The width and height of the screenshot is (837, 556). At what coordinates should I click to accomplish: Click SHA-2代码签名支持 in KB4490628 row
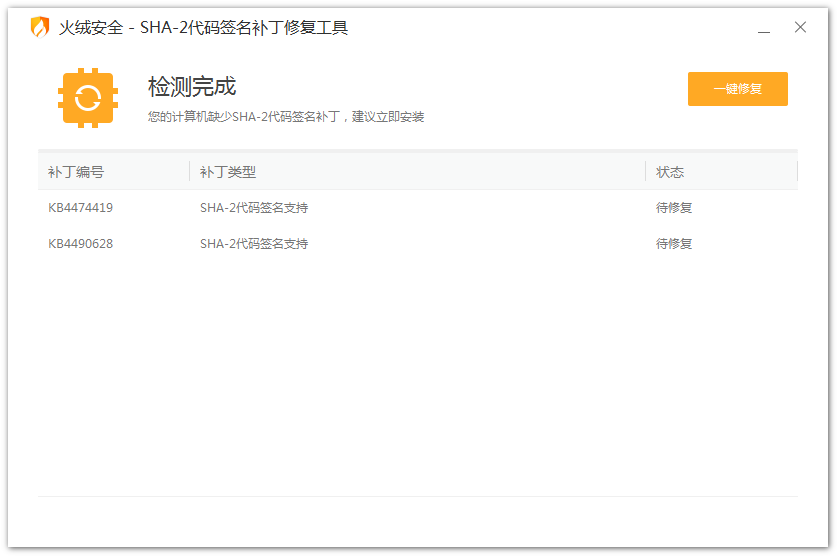click(x=254, y=244)
